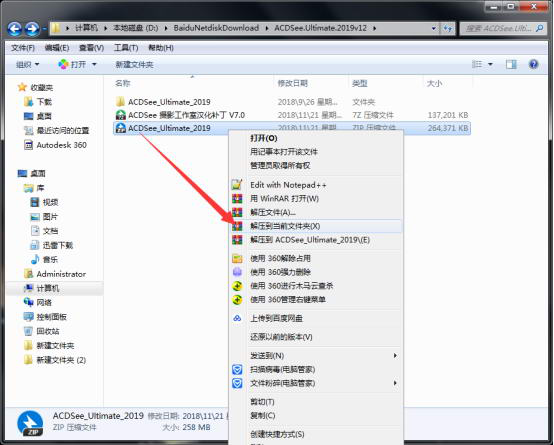Viewport: 554px width, 445px height.
Task: Expand the arrow after BaiduNetdiskDownload
Action: [x=267, y=28]
